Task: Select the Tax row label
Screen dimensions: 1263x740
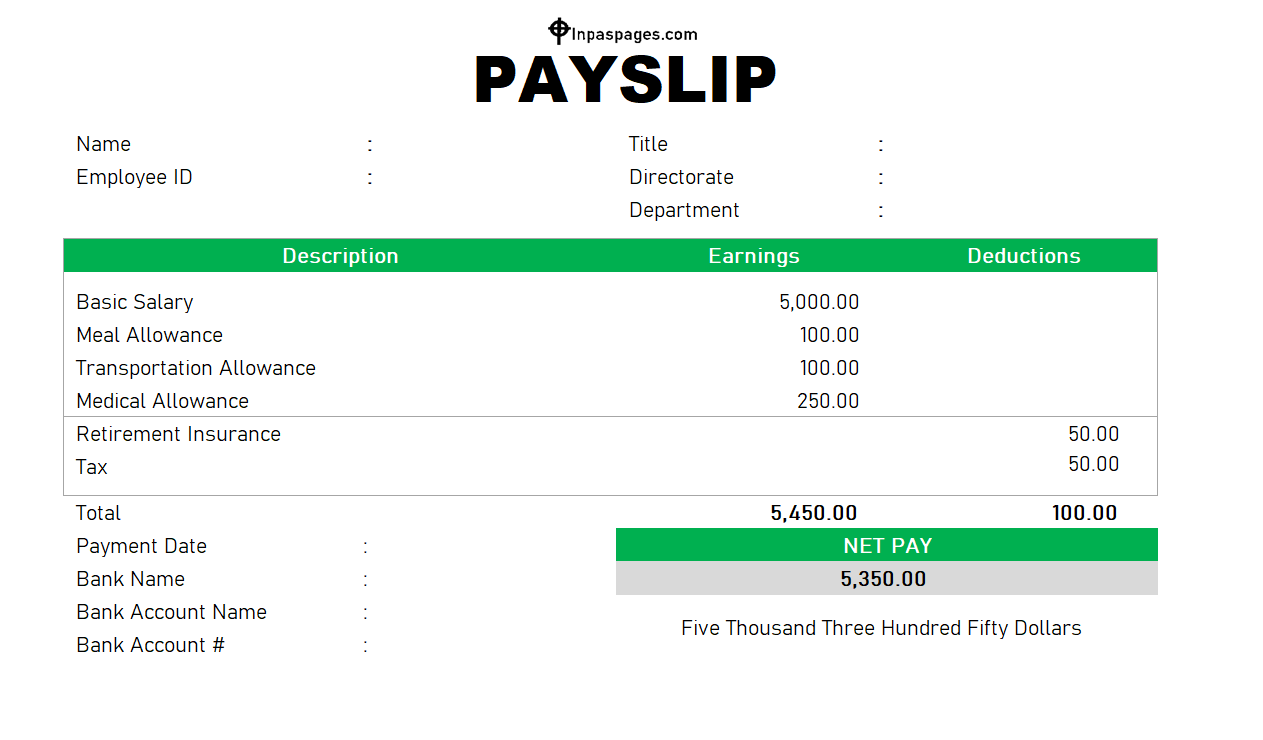Action: coord(92,467)
